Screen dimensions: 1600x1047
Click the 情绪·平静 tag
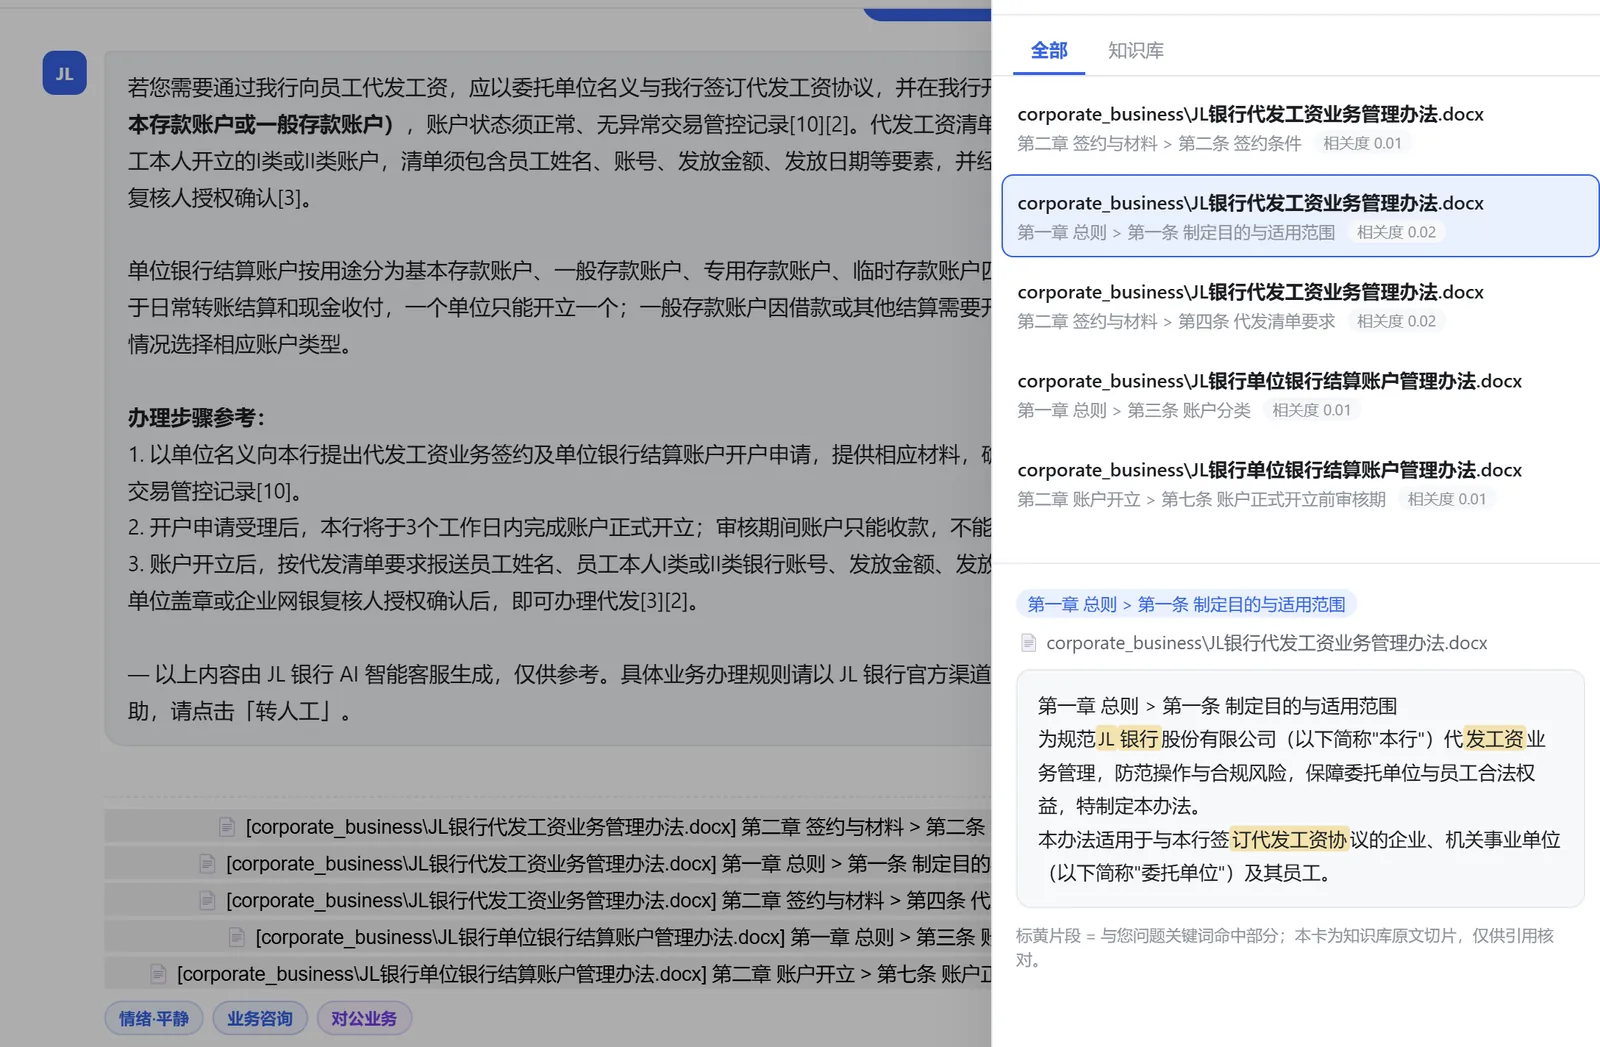[154, 1018]
